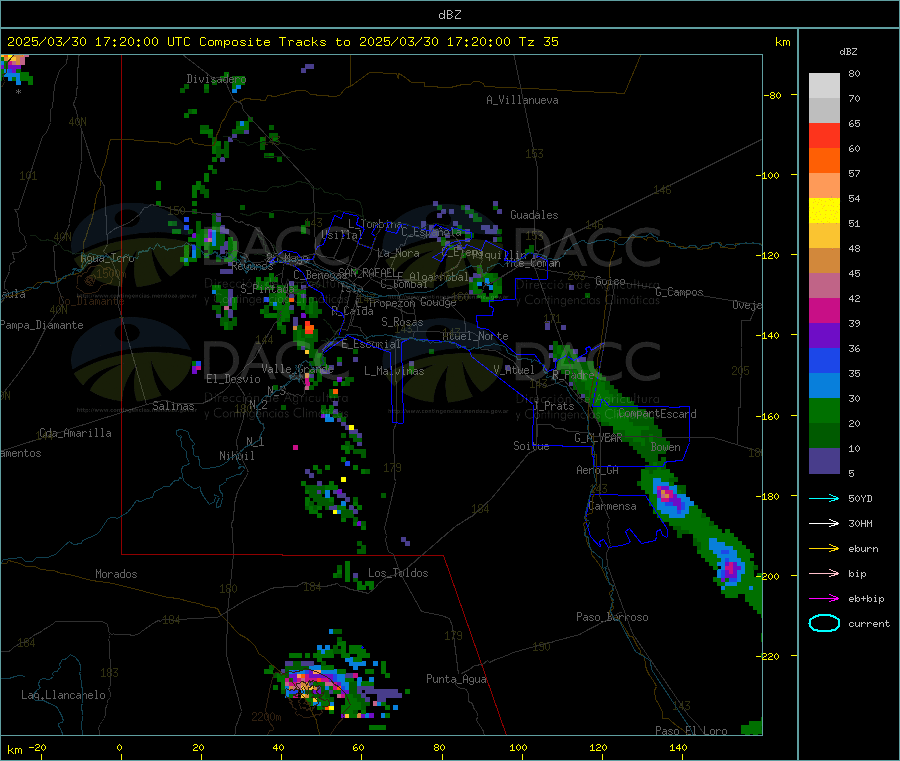Click the Salinas map label
The image size is (900, 761).
click(173, 406)
